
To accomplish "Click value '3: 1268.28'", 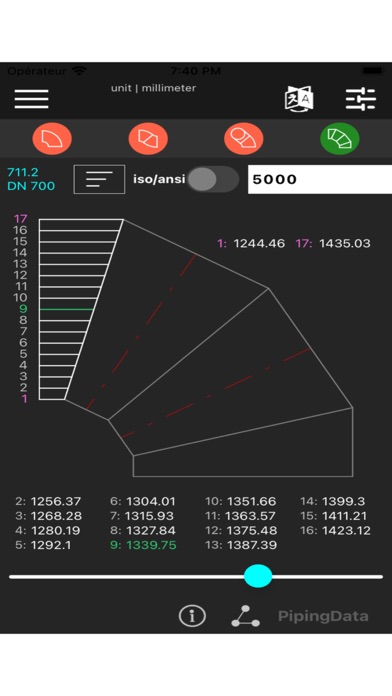I will click(x=48, y=516).
